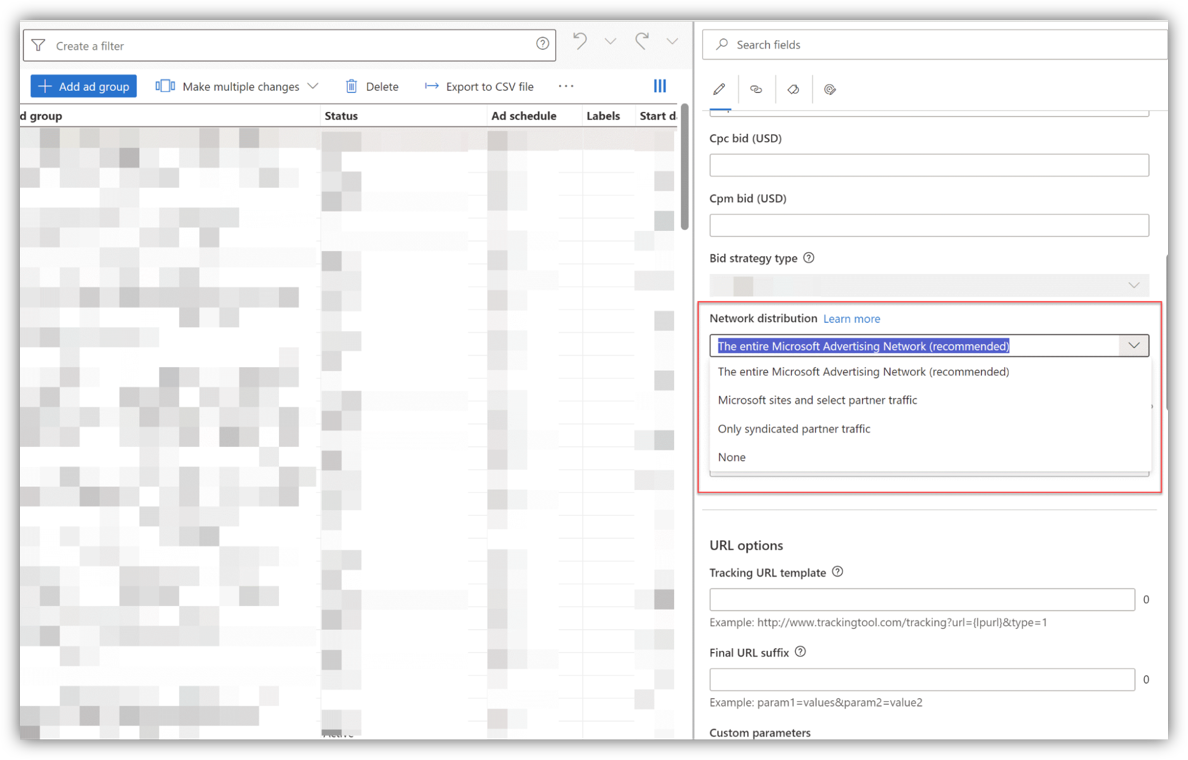Screen dimensions: 1188x760
Task: Click the Bid strategy type help icon
Action: point(809,258)
